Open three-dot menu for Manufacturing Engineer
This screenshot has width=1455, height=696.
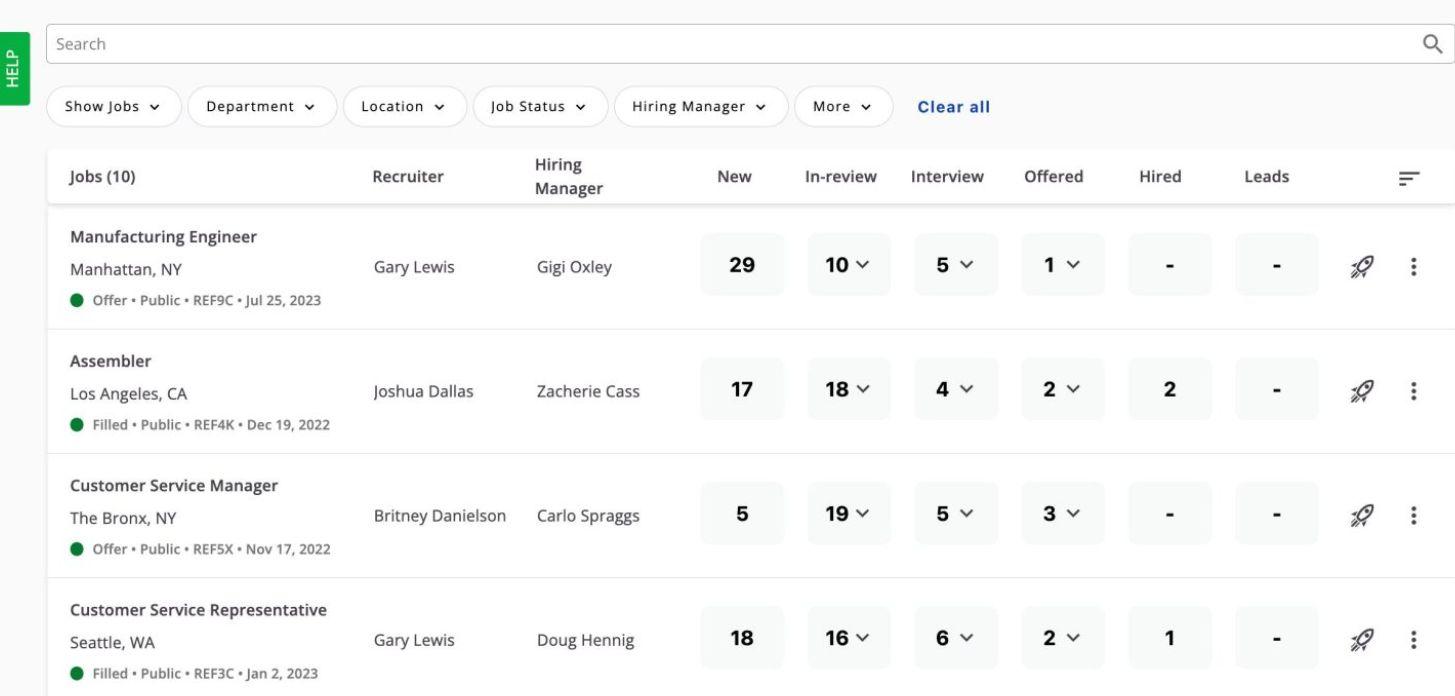(x=1413, y=266)
